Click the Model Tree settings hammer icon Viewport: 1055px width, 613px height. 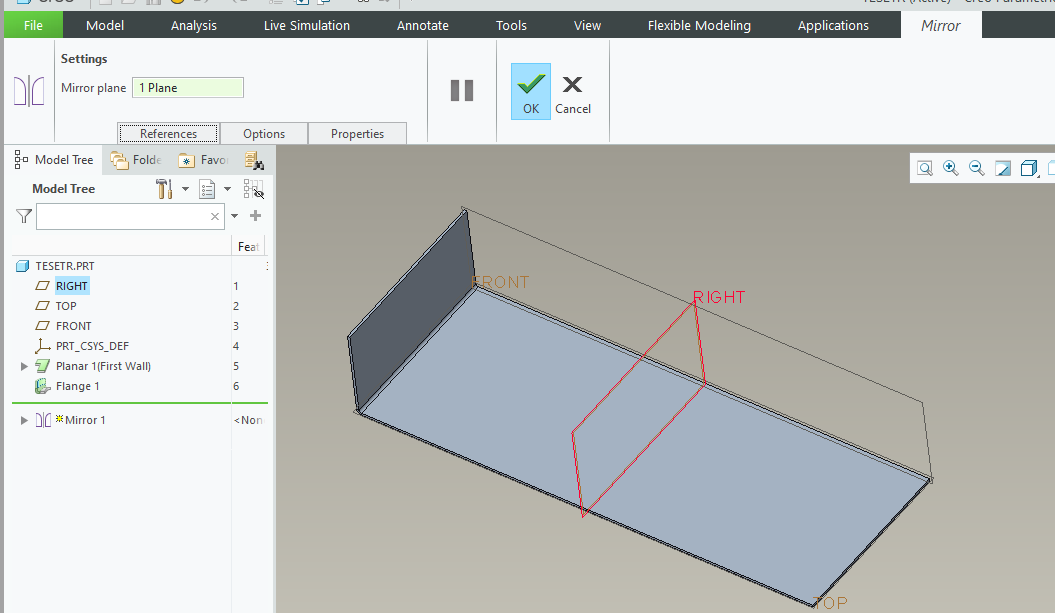pyautogui.click(x=164, y=188)
